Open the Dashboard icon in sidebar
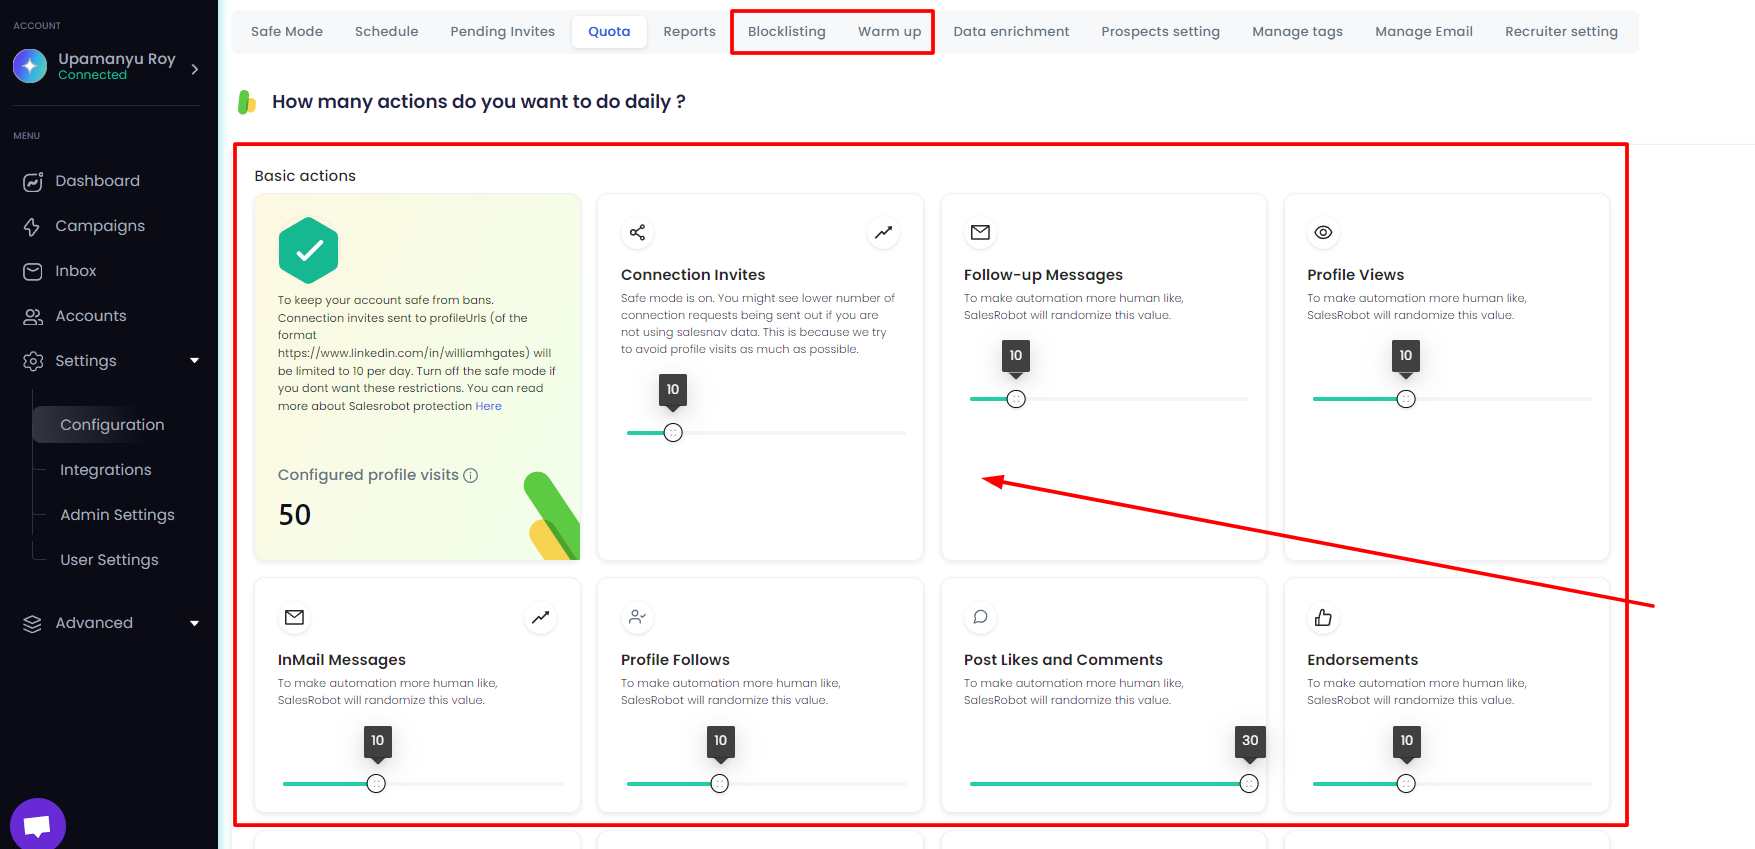 point(33,181)
